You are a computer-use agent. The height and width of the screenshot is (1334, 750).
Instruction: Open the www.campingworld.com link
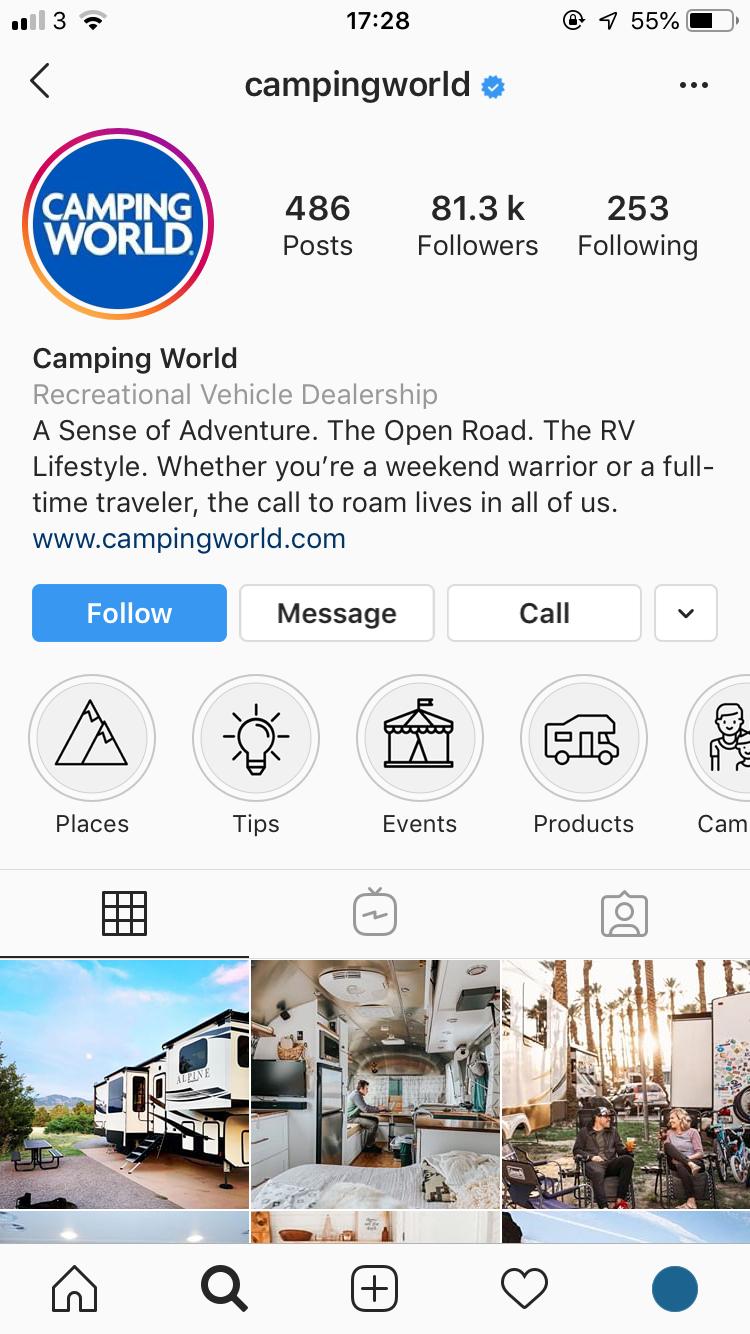tap(189, 539)
